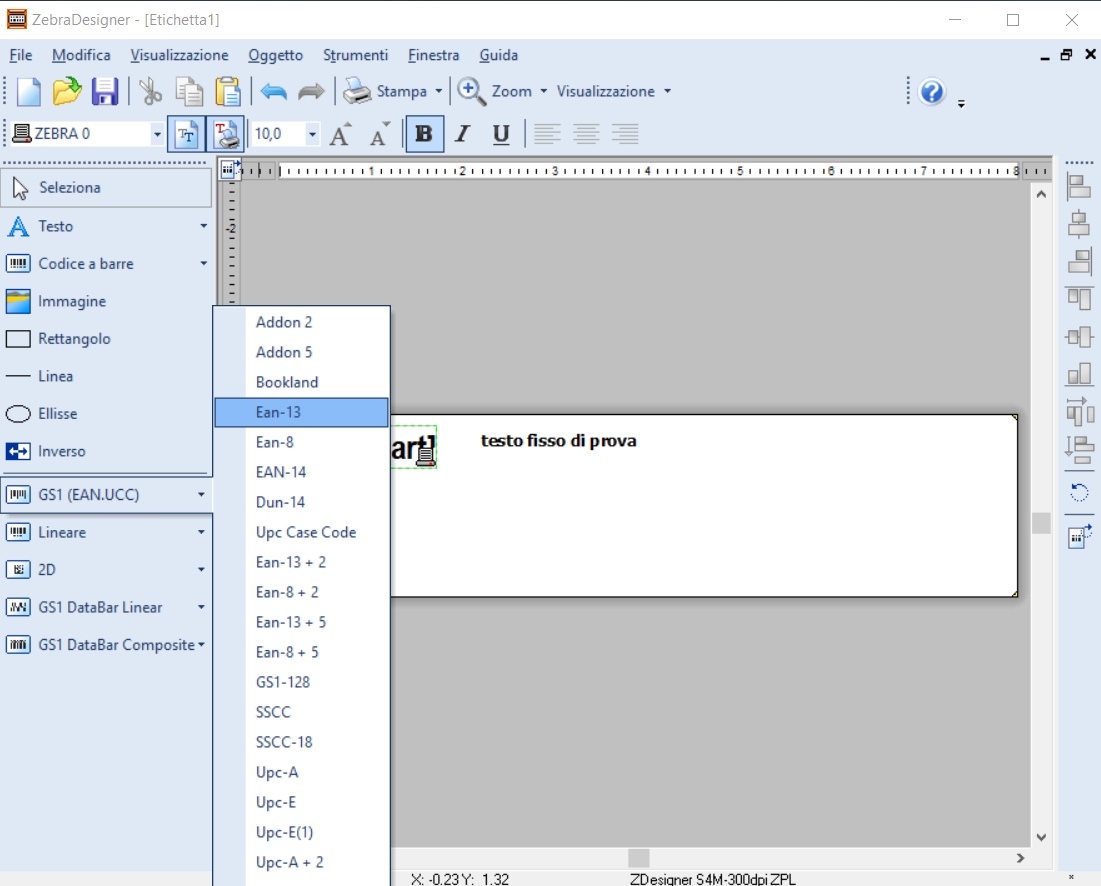Image resolution: width=1101 pixels, height=886 pixels.
Task: Choose SSCC-18 barcode type
Action: (301, 742)
